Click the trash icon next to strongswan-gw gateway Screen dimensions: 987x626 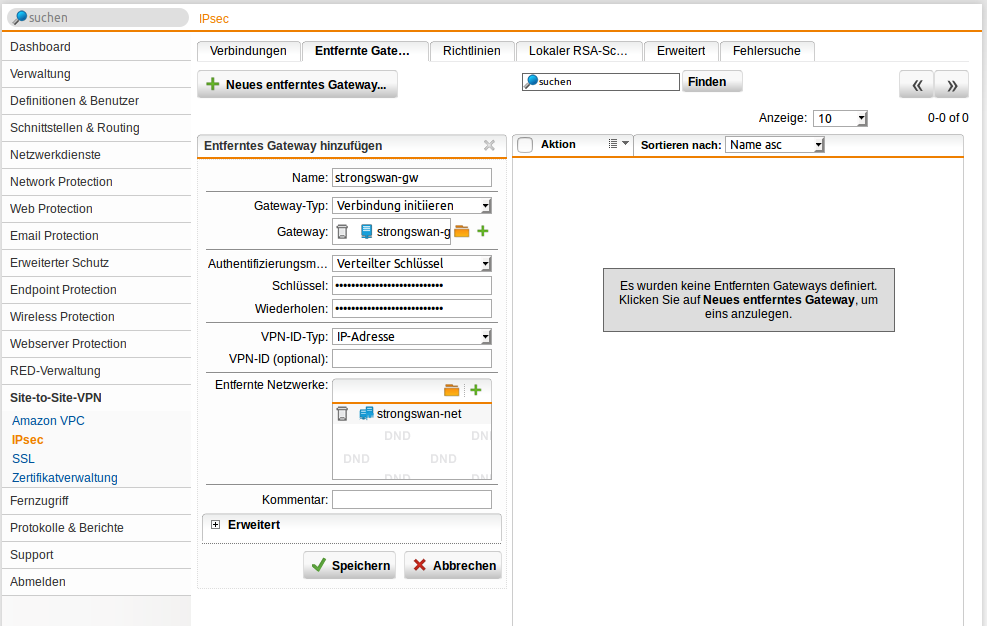click(x=342, y=231)
